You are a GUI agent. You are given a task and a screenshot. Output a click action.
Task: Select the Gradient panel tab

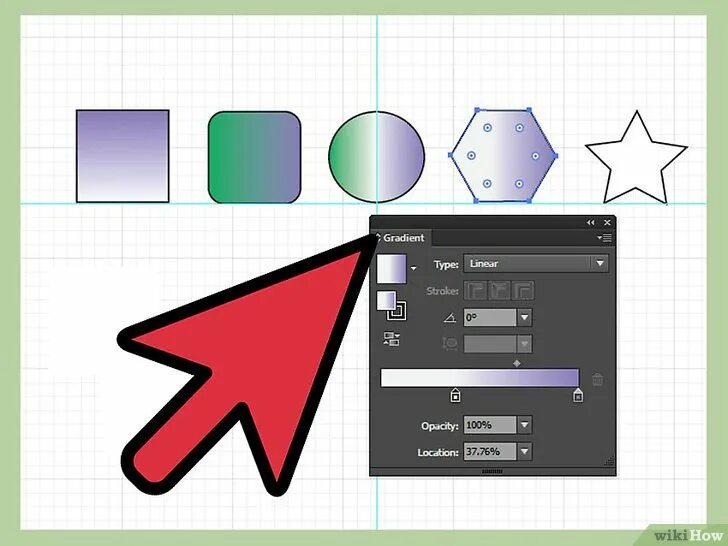[x=402, y=238]
